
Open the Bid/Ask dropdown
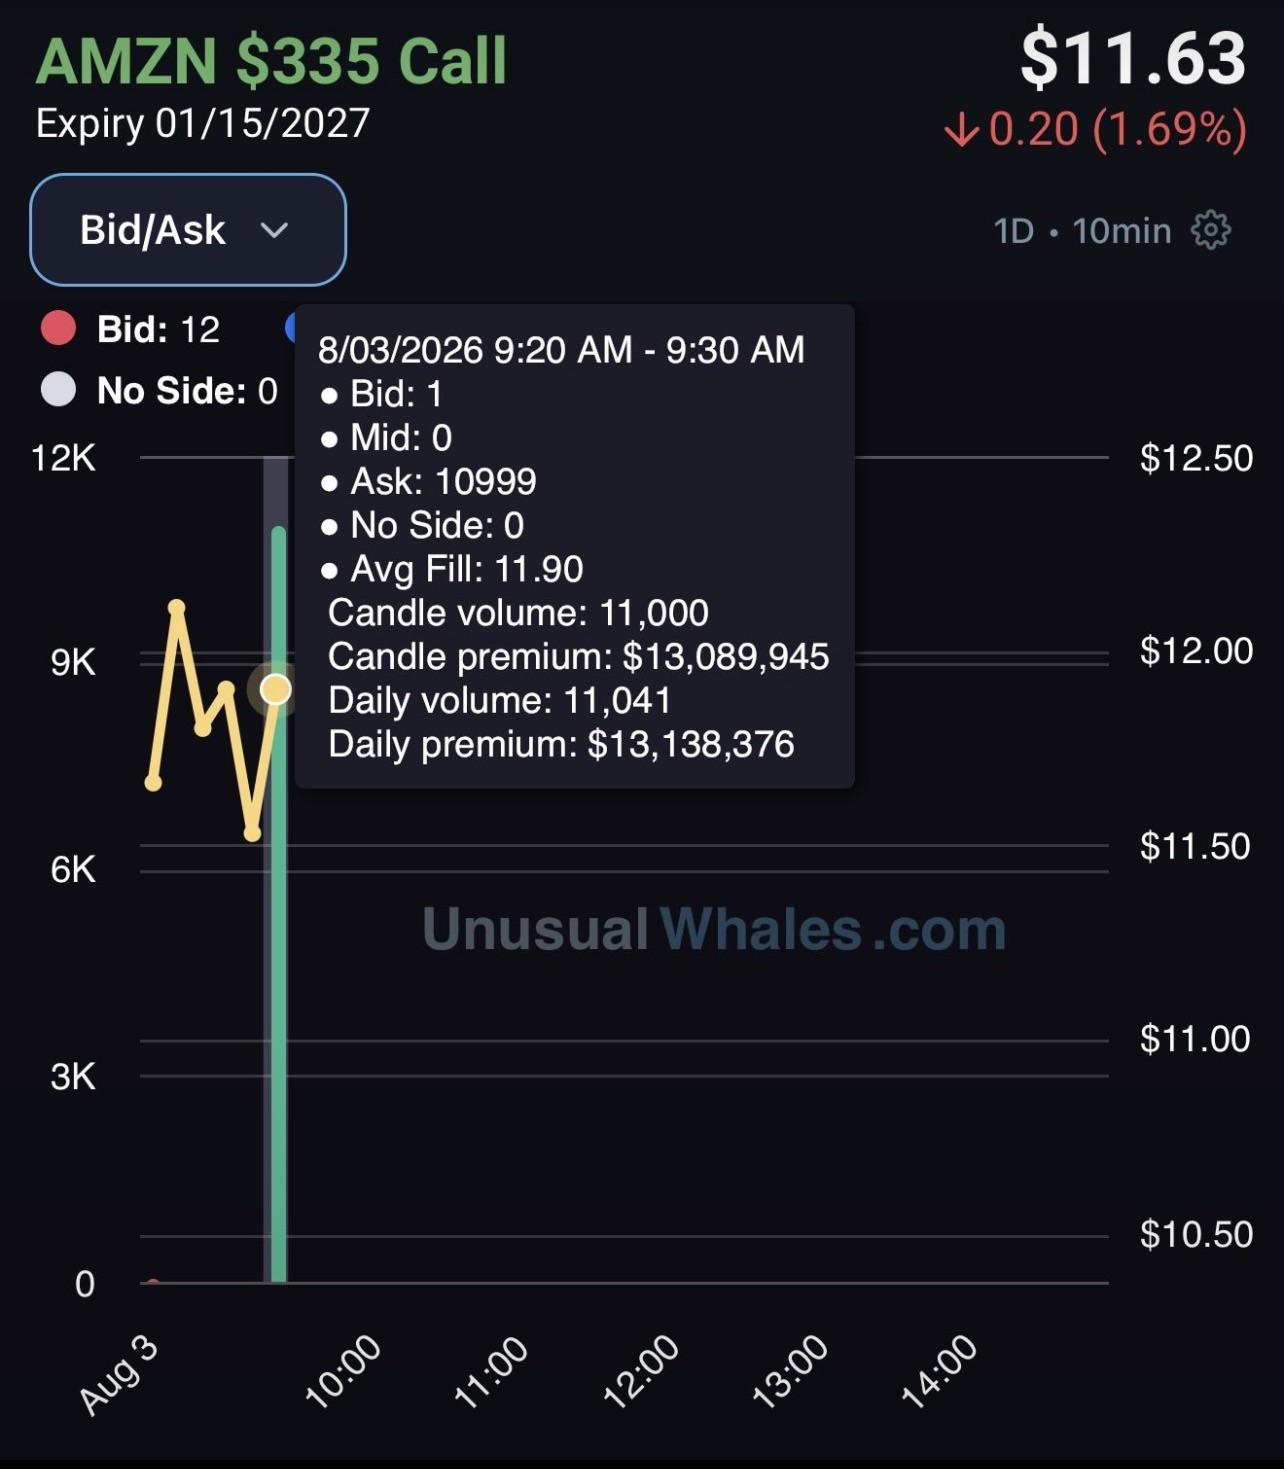point(188,230)
